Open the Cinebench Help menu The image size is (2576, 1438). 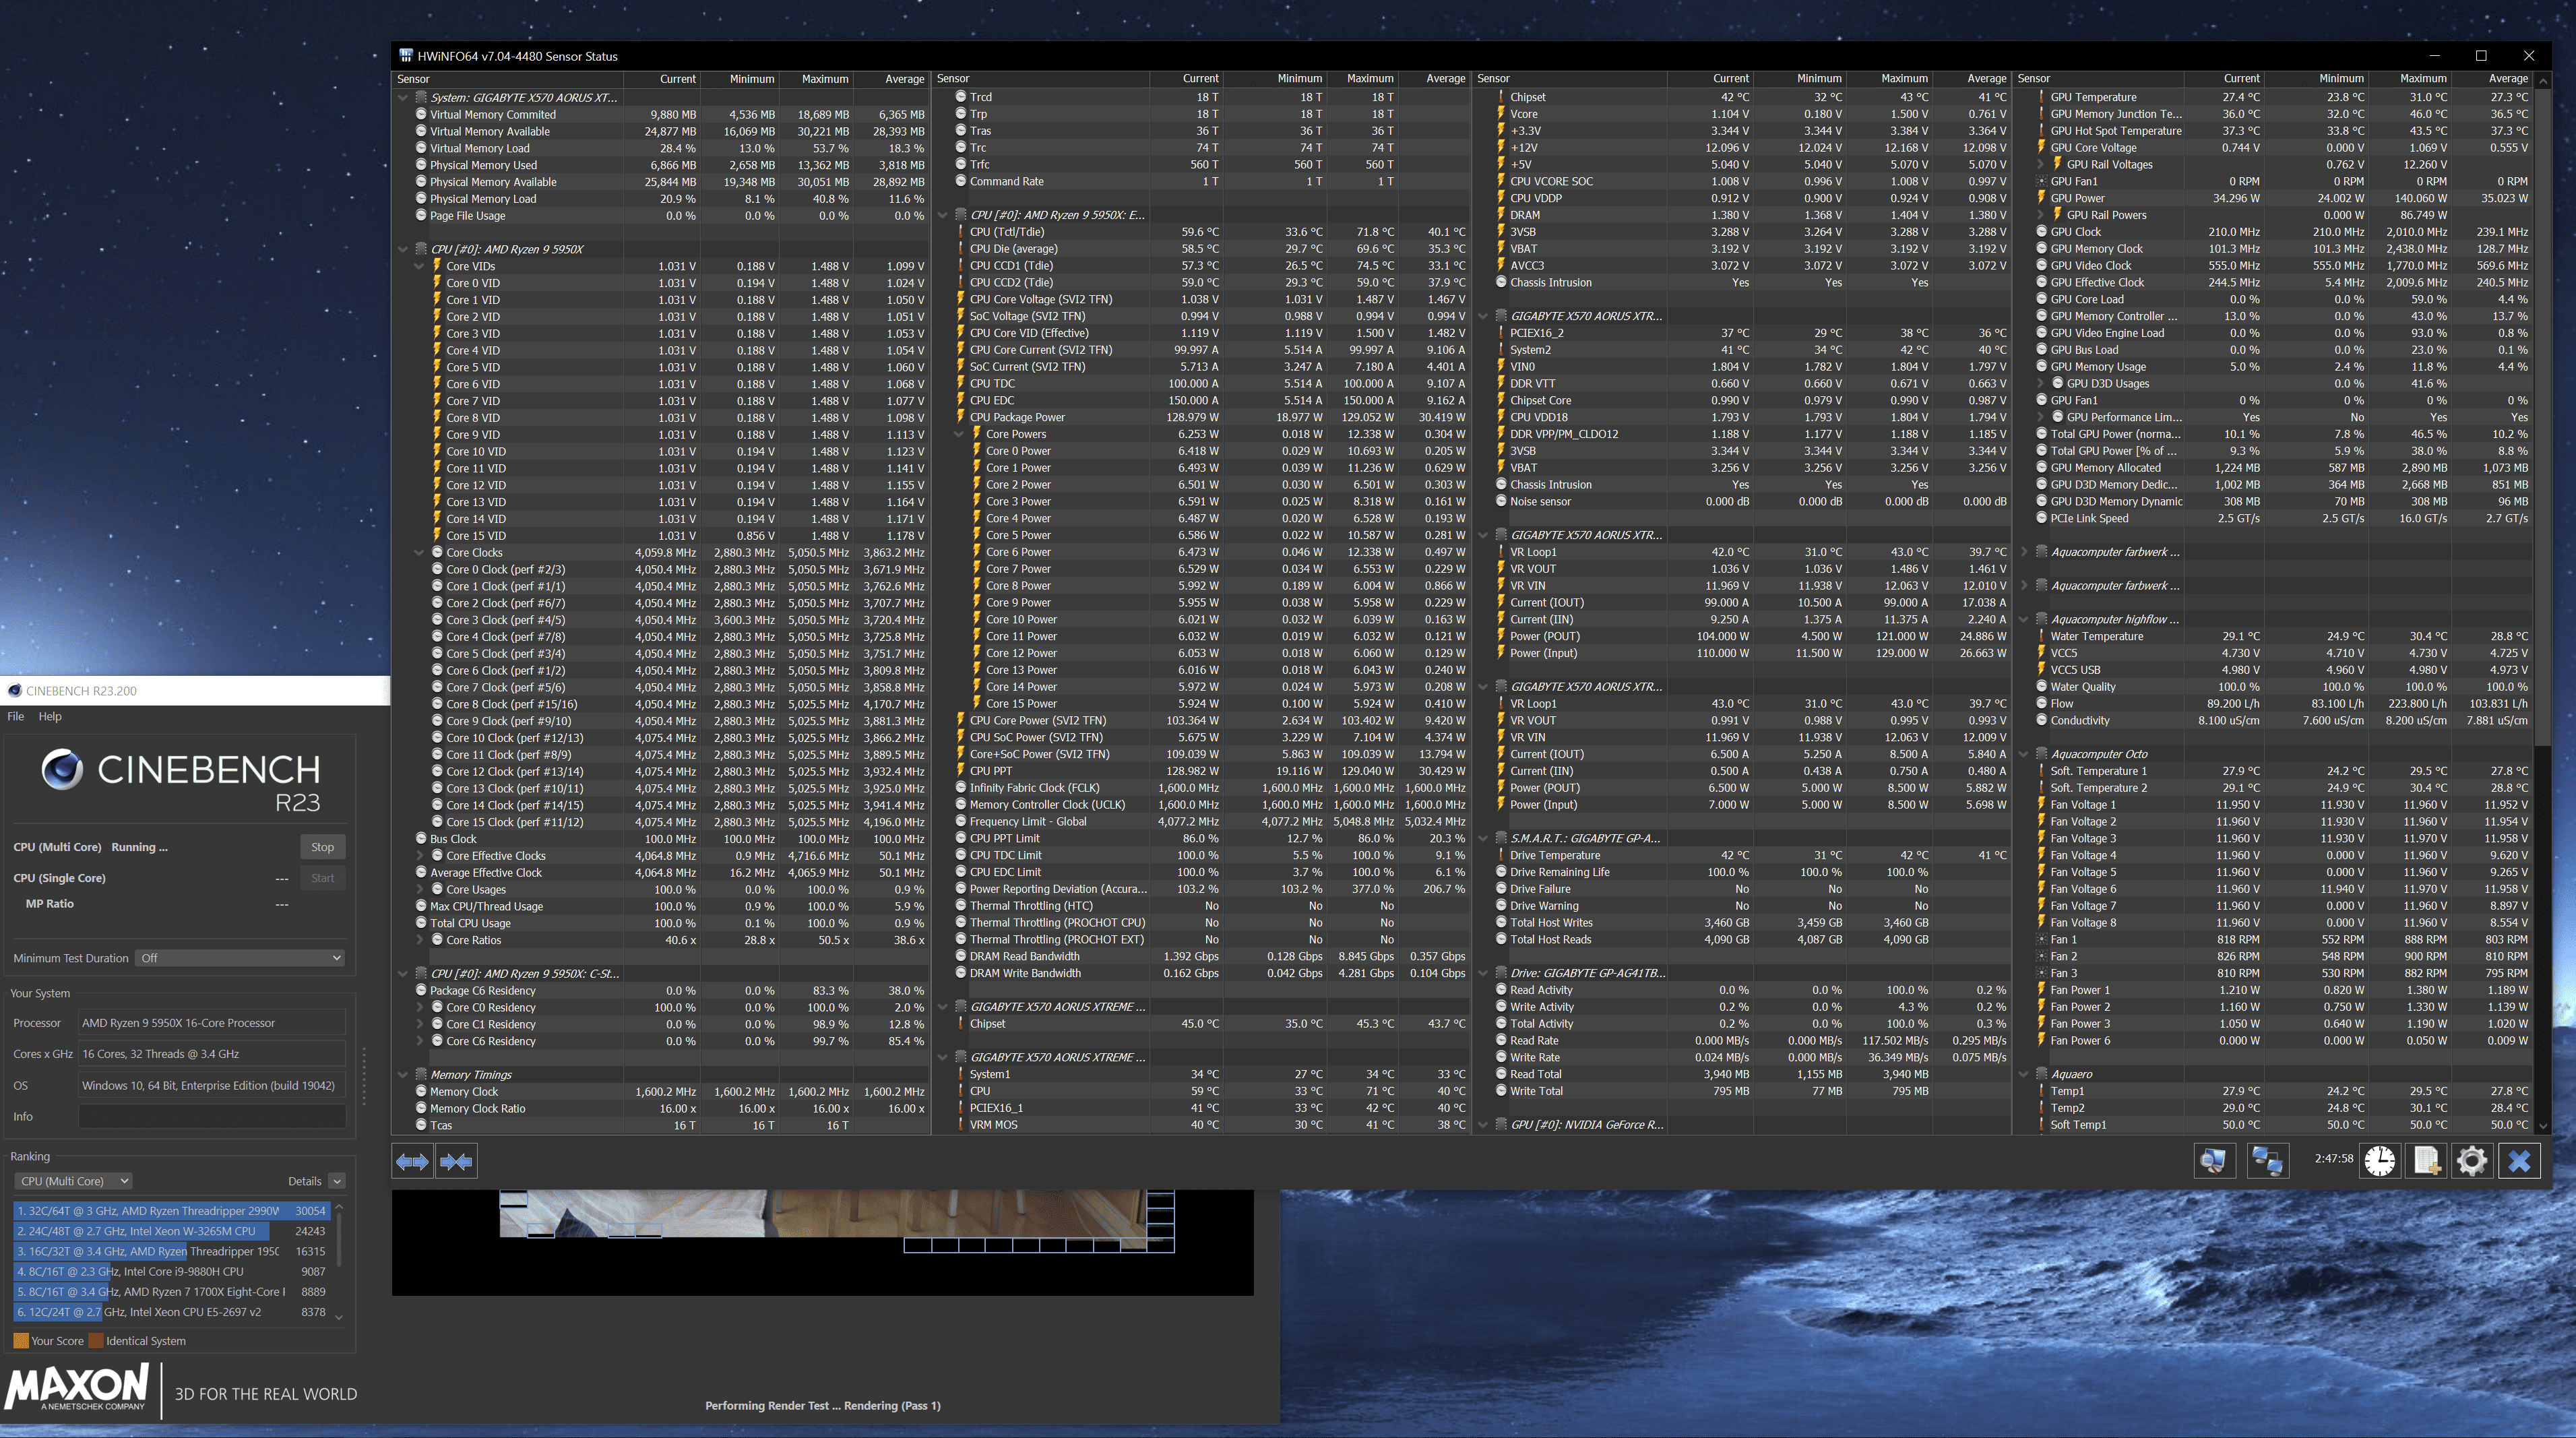[x=50, y=716]
